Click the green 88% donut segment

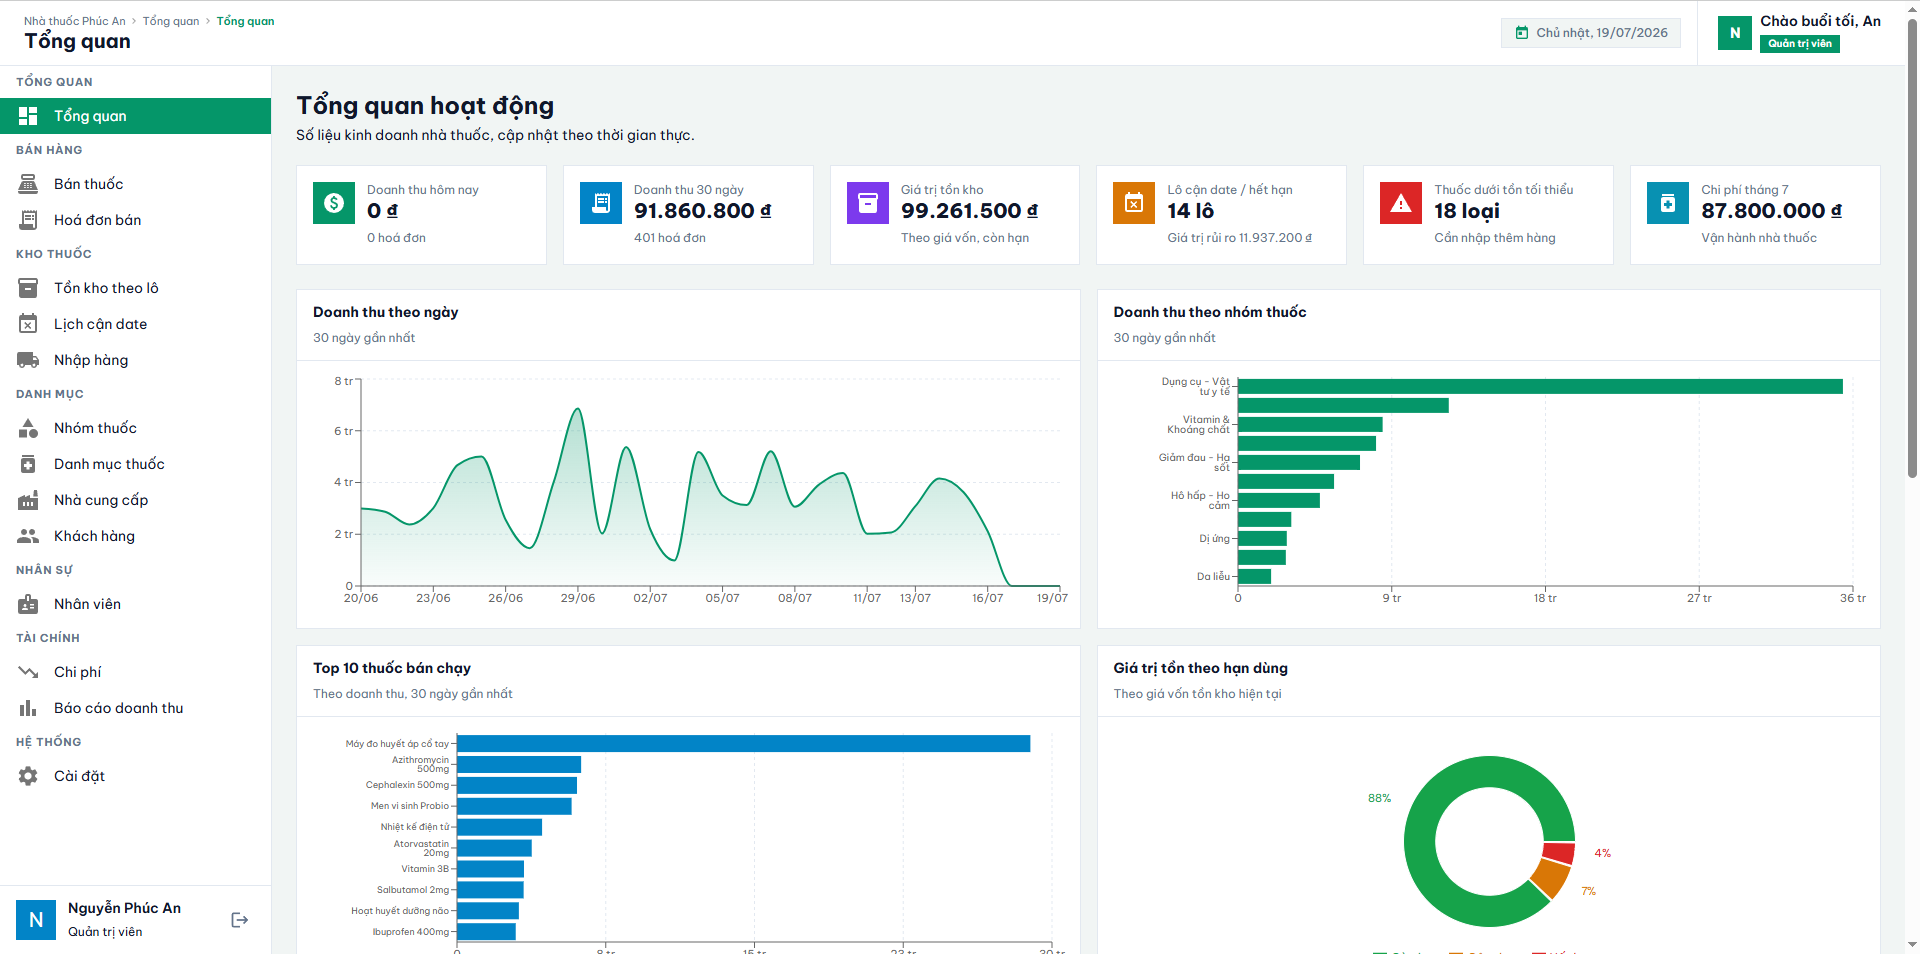click(x=1419, y=842)
